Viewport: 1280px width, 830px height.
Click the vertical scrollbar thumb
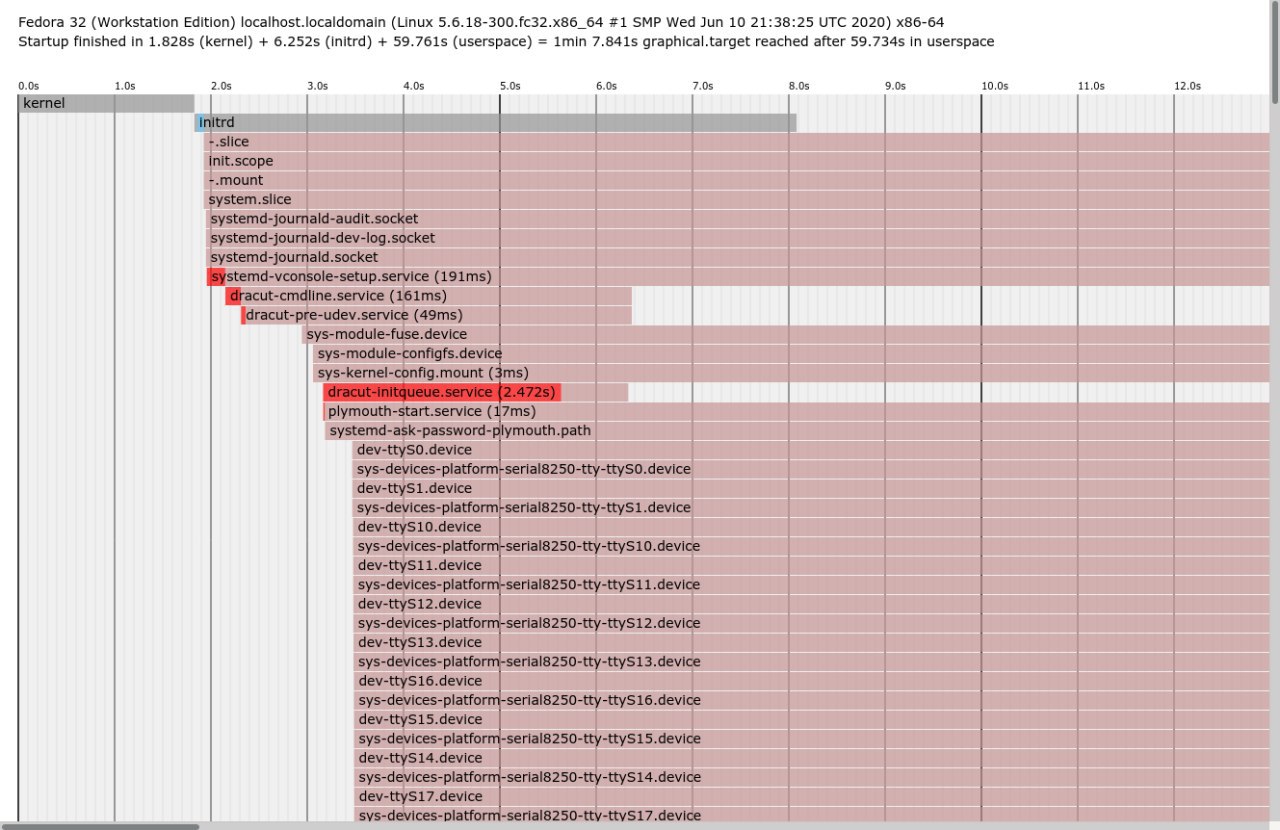1275,52
